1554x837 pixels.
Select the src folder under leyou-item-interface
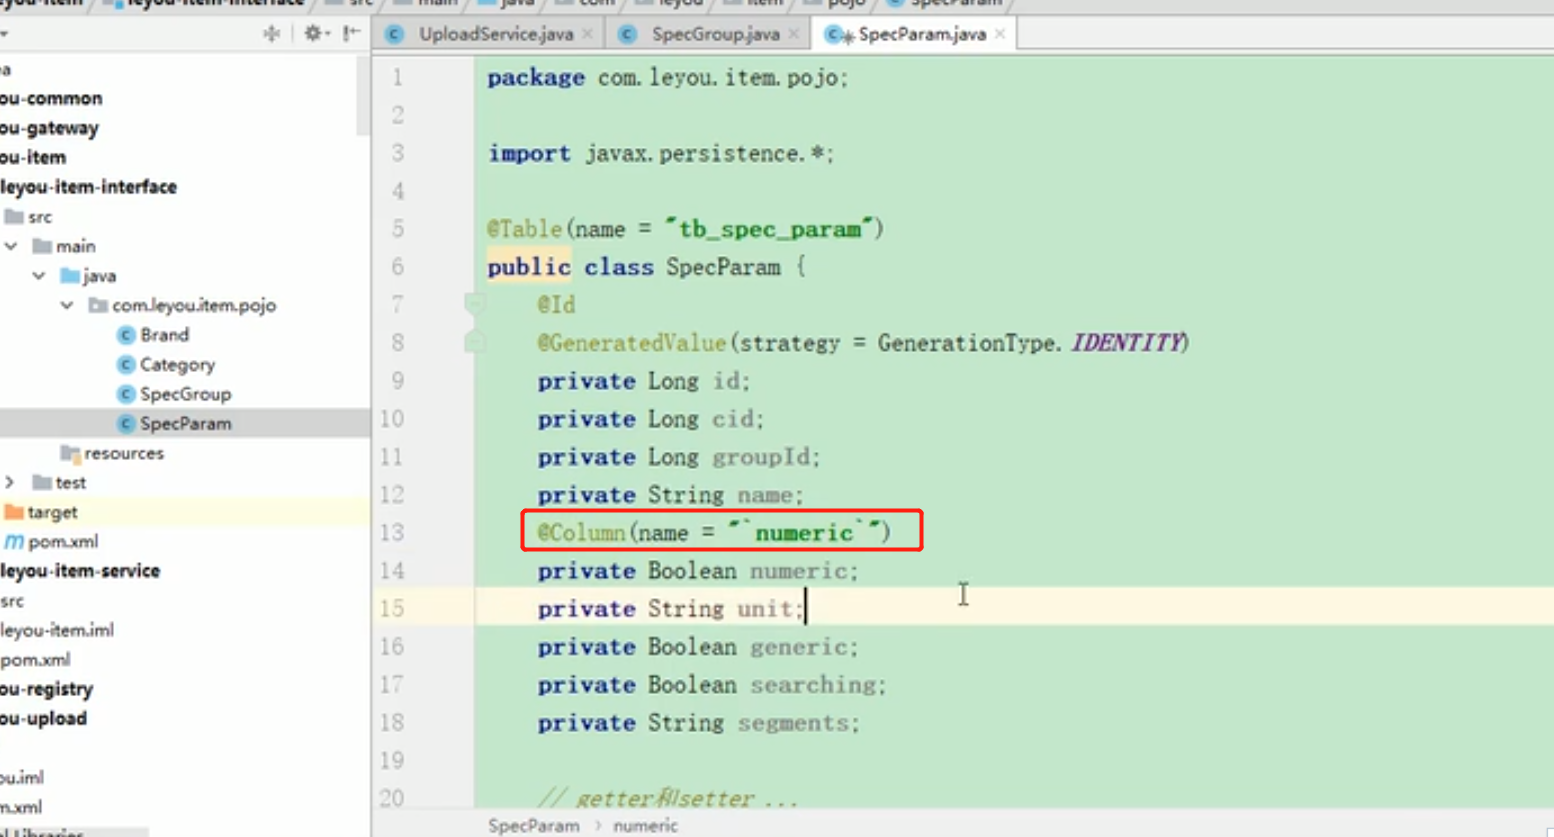(39, 217)
